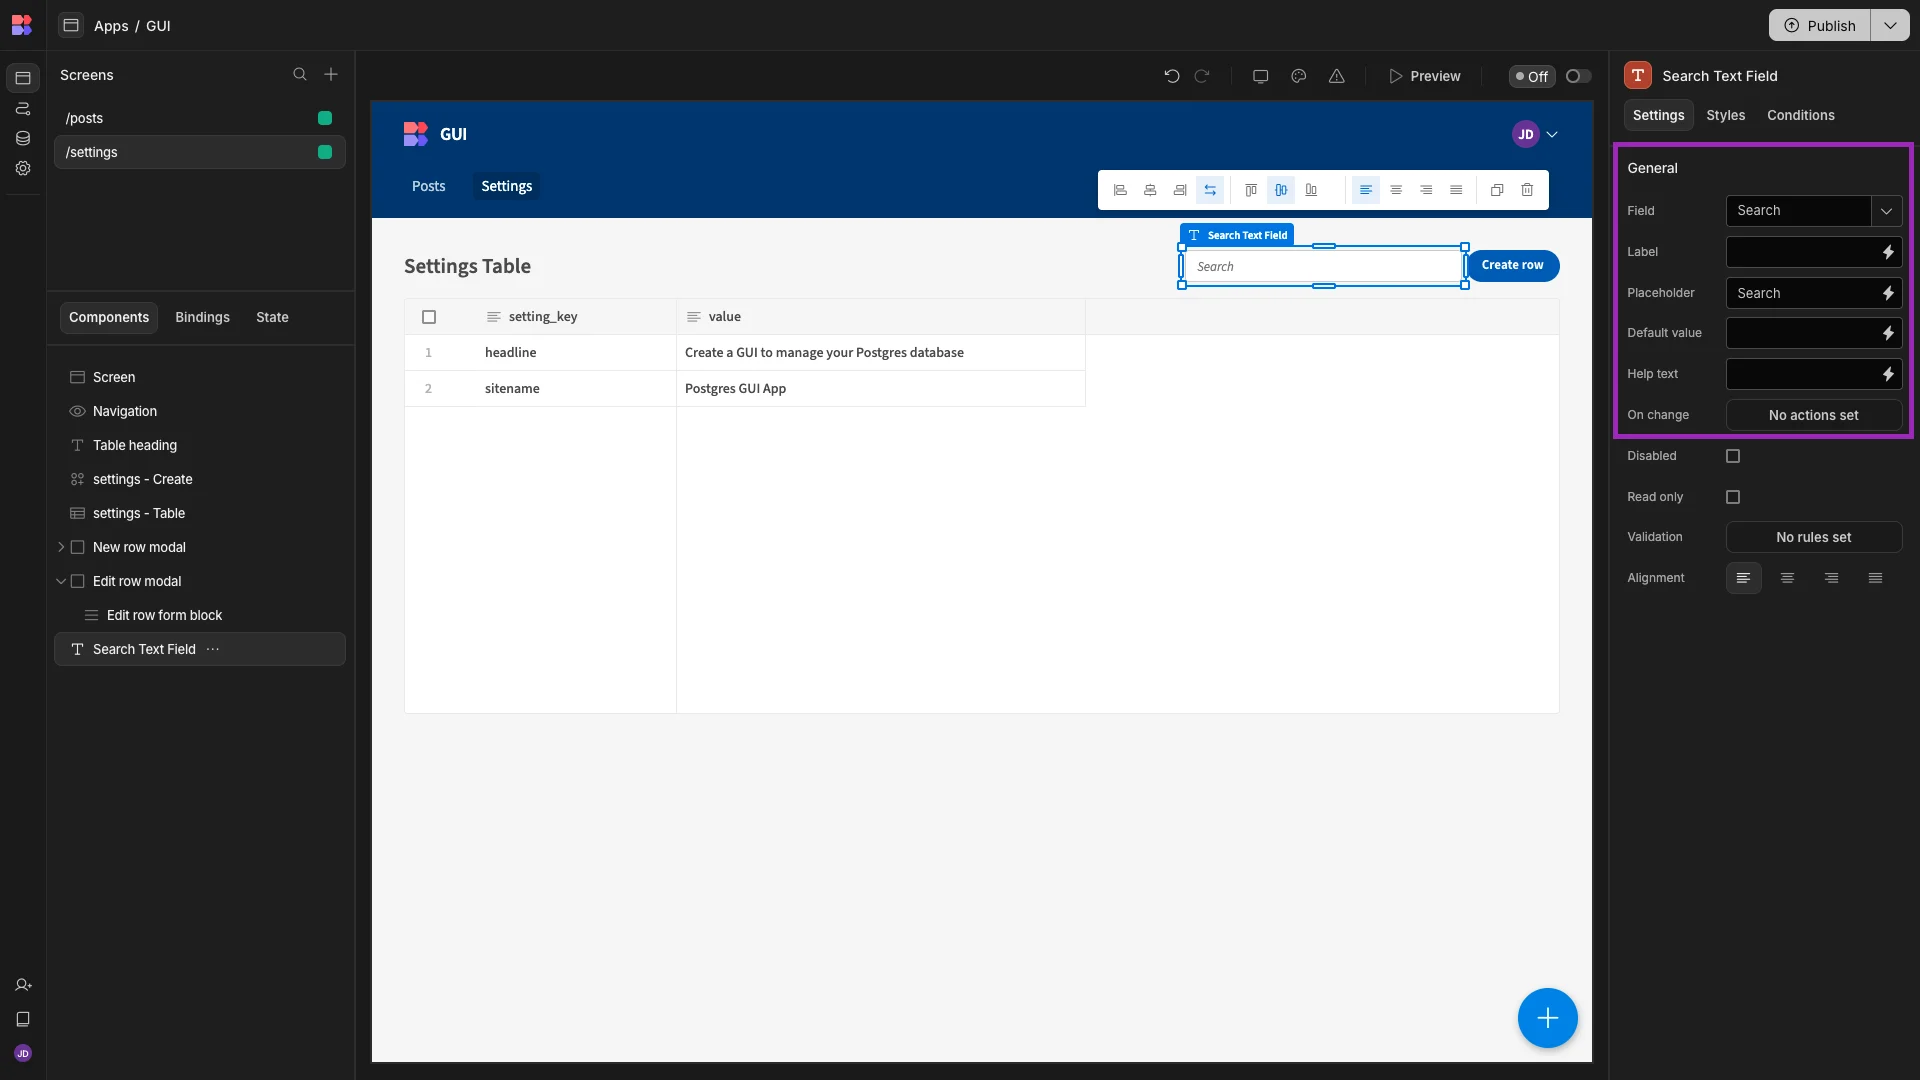The height and width of the screenshot is (1080, 1920).
Task: Select justify alignment in the Alignment setting
Action: point(1875,578)
